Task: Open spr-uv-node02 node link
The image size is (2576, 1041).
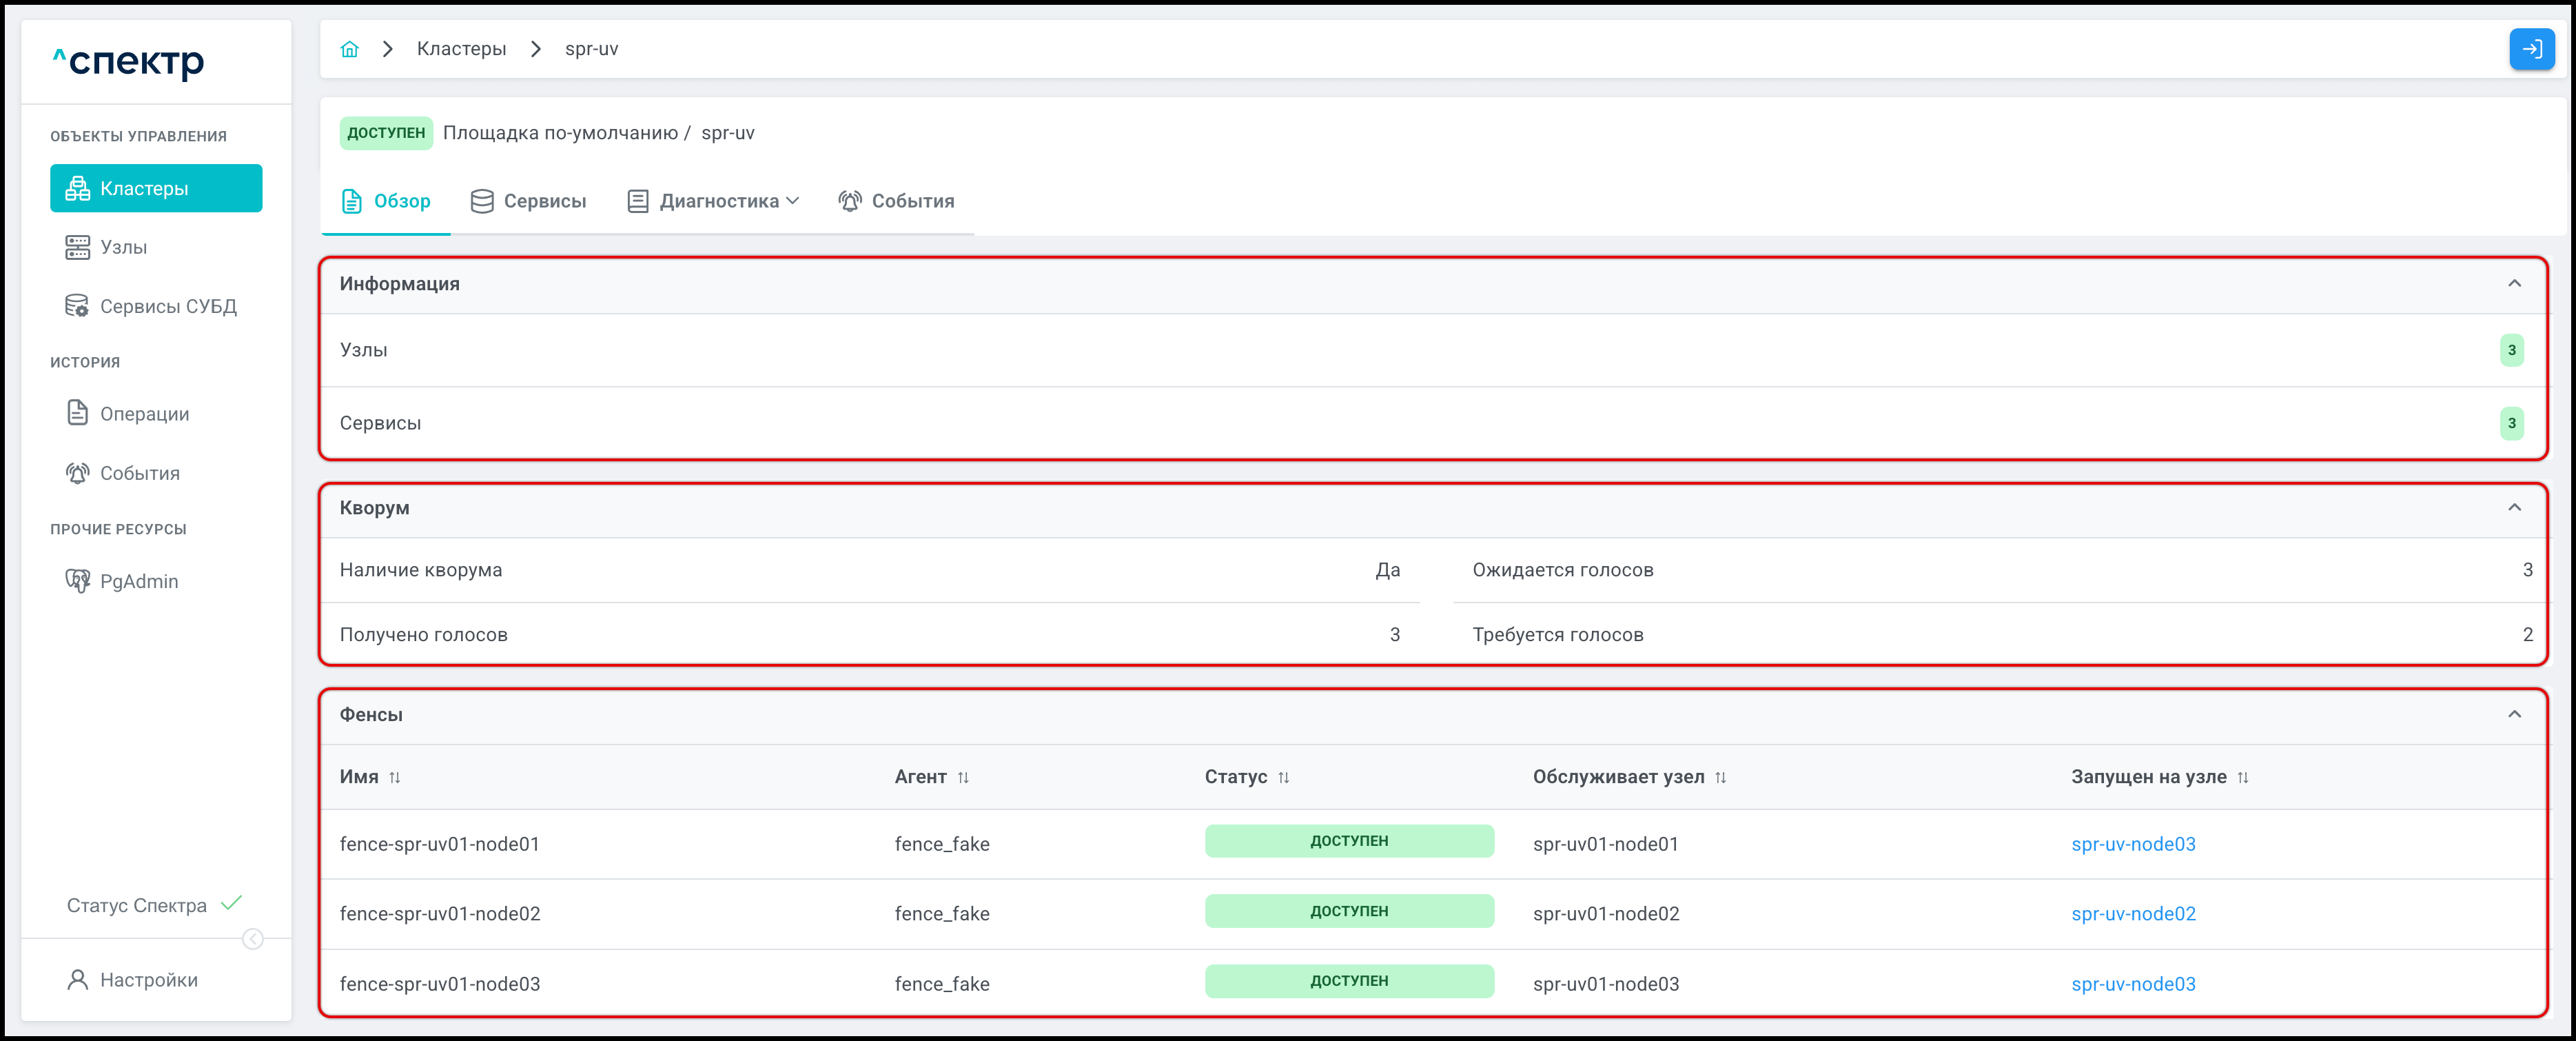Action: pyautogui.click(x=2133, y=914)
